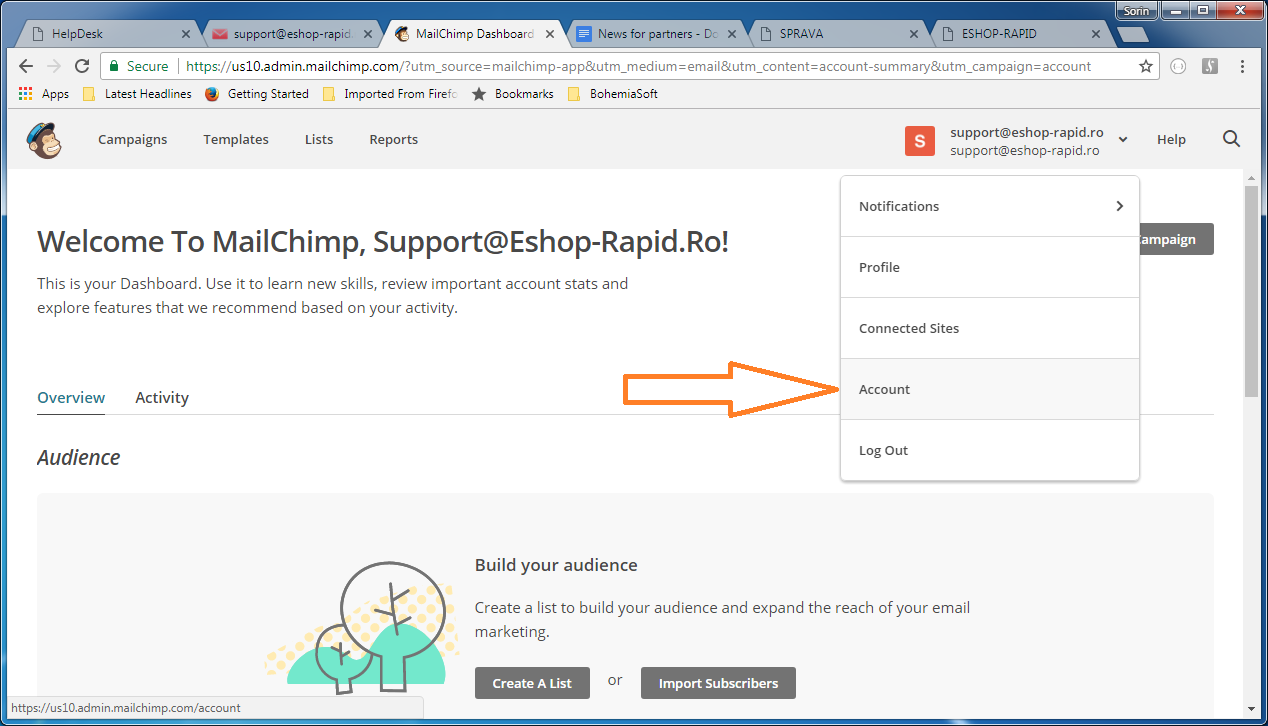The image size is (1268, 726).
Task: Open the BohemiaSoft bookmark folder
Action: coord(613,94)
